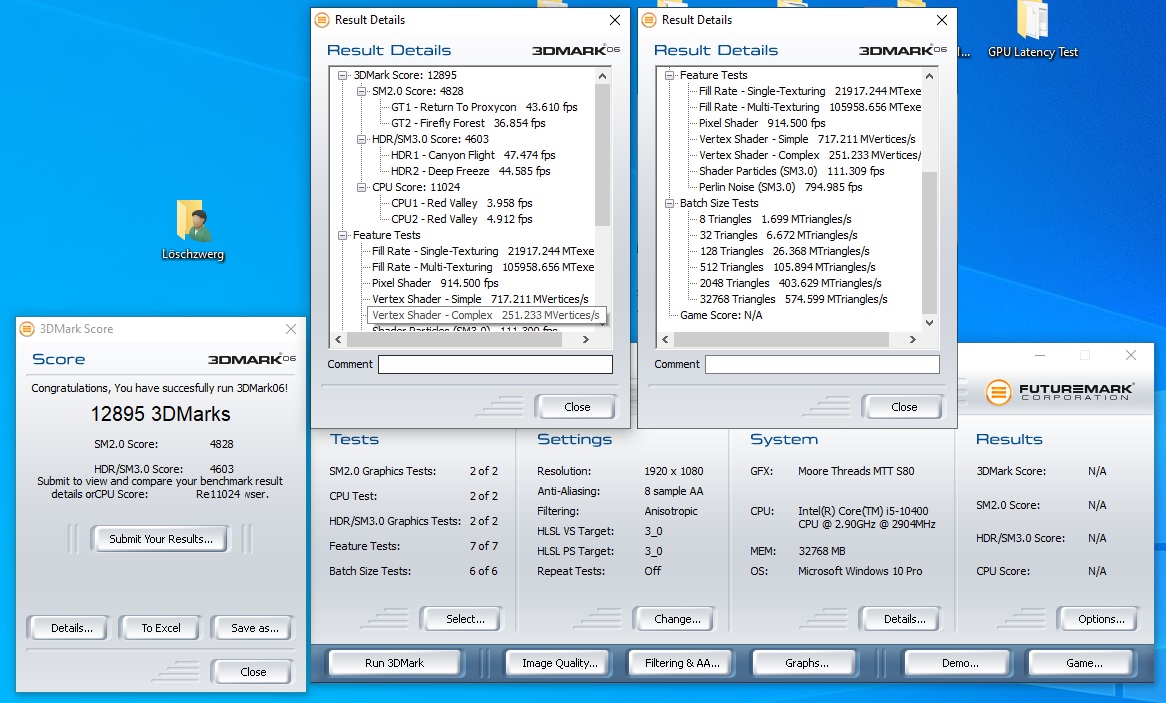Select HDR2 - Deep Freeze row
Viewport: 1166px width, 703px height.
(x=471, y=171)
